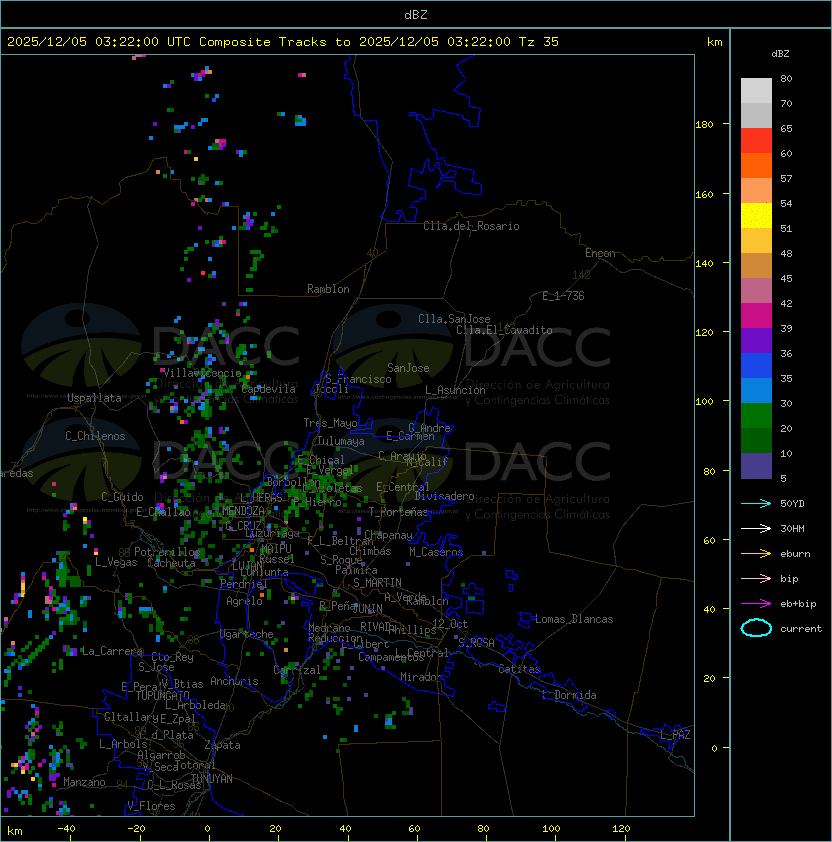
Task: Click the dBZ heading above the color scale
Action: 780,54
